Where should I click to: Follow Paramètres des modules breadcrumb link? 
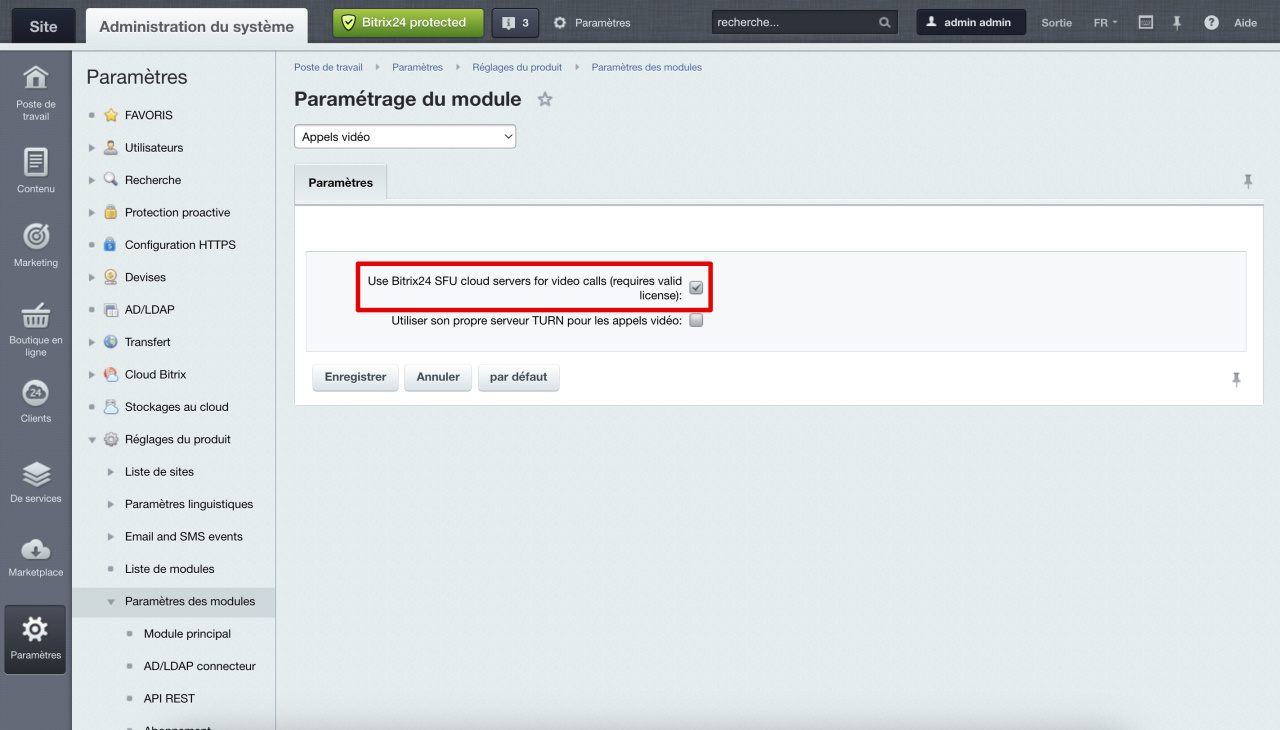pos(647,67)
